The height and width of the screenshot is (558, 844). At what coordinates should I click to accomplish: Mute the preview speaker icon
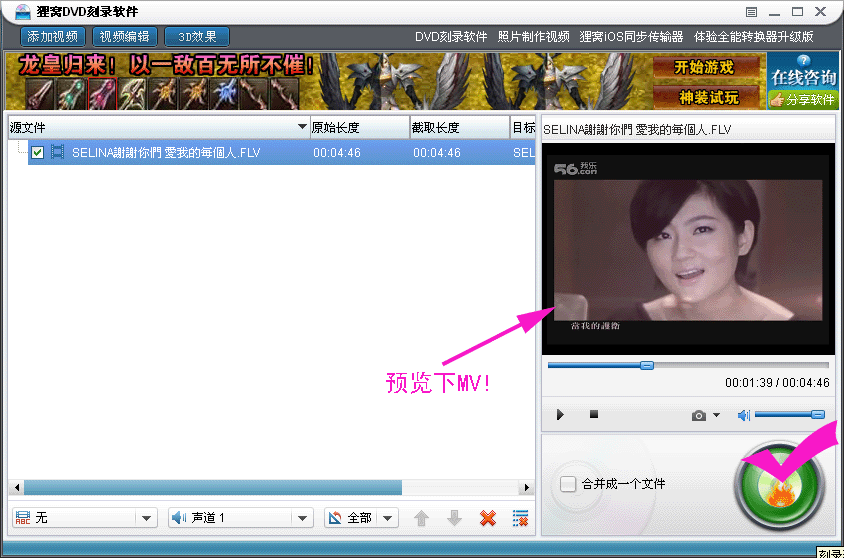click(x=743, y=415)
